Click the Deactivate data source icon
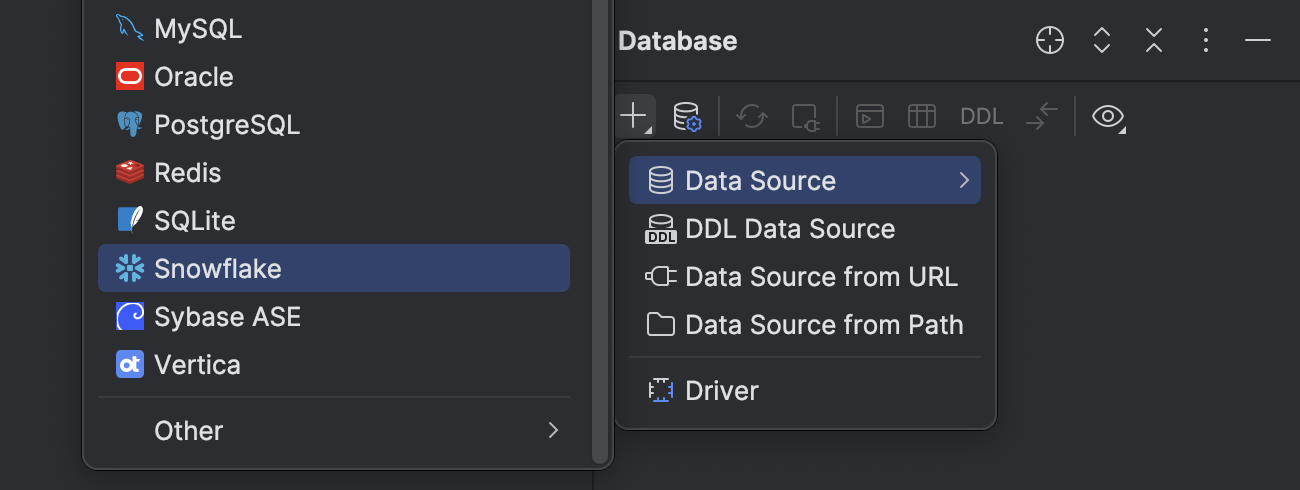The width and height of the screenshot is (1300, 490). [x=805, y=116]
